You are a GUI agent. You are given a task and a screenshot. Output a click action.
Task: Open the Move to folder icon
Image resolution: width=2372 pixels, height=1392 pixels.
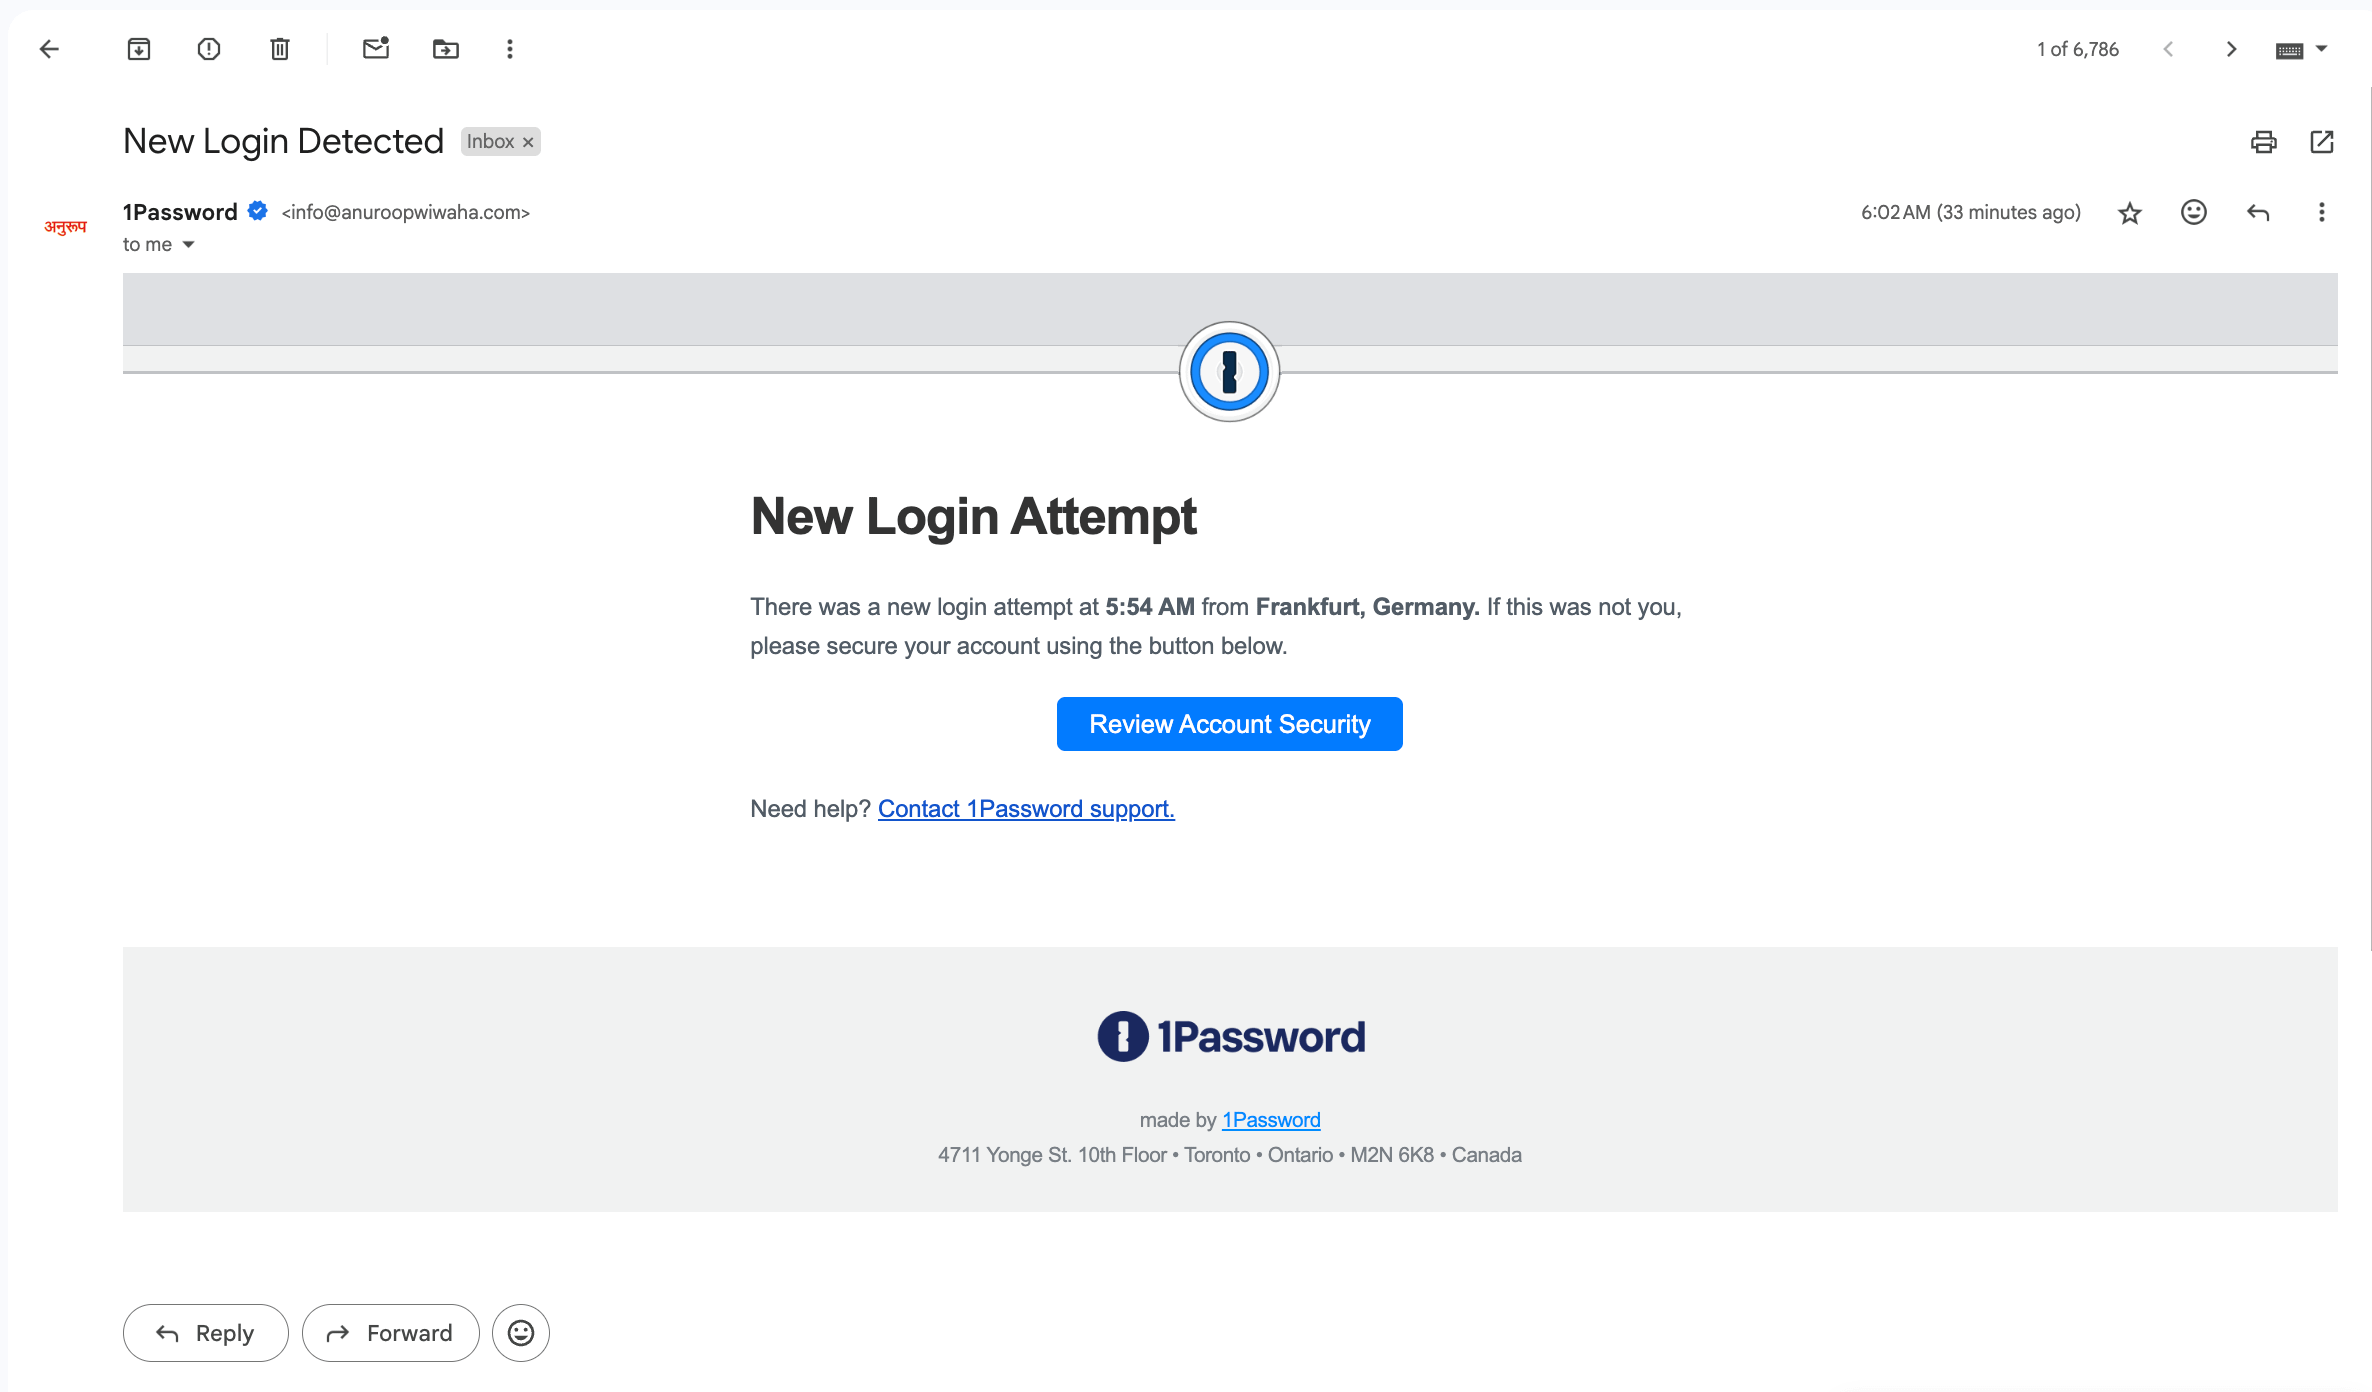click(x=446, y=49)
